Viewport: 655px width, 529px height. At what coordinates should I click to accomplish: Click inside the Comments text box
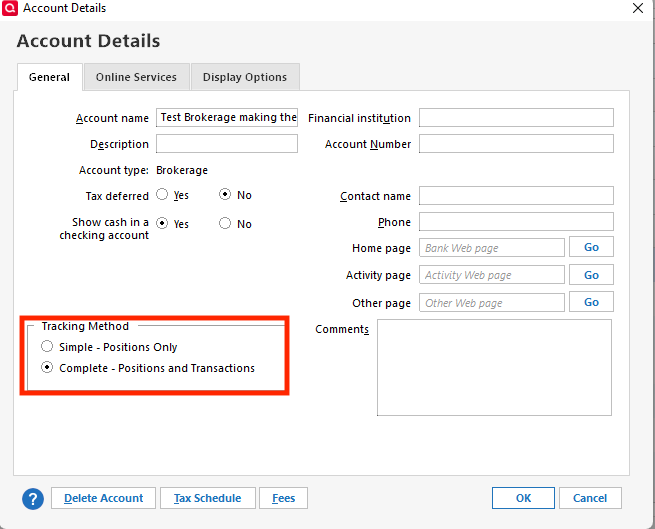click(493, 367)
